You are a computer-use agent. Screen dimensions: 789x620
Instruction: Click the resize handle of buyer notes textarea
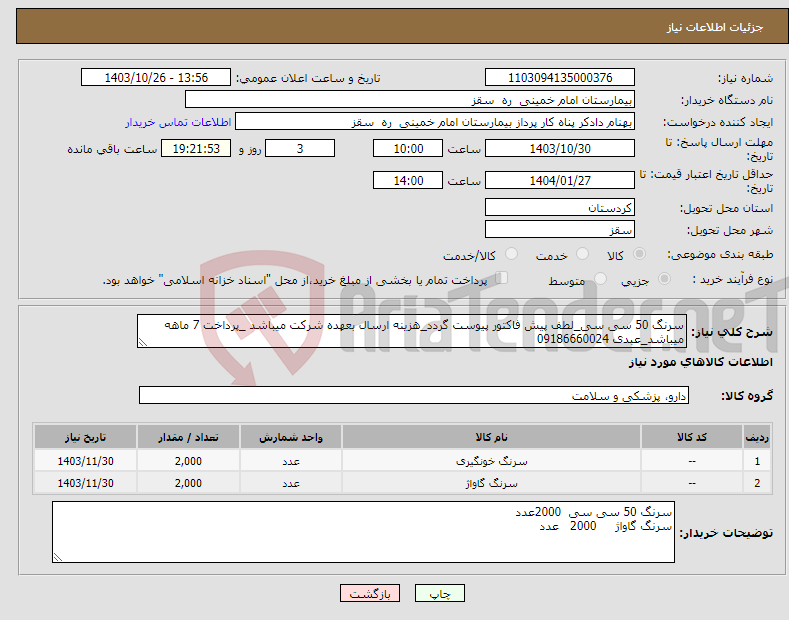(x=58, y=557)
